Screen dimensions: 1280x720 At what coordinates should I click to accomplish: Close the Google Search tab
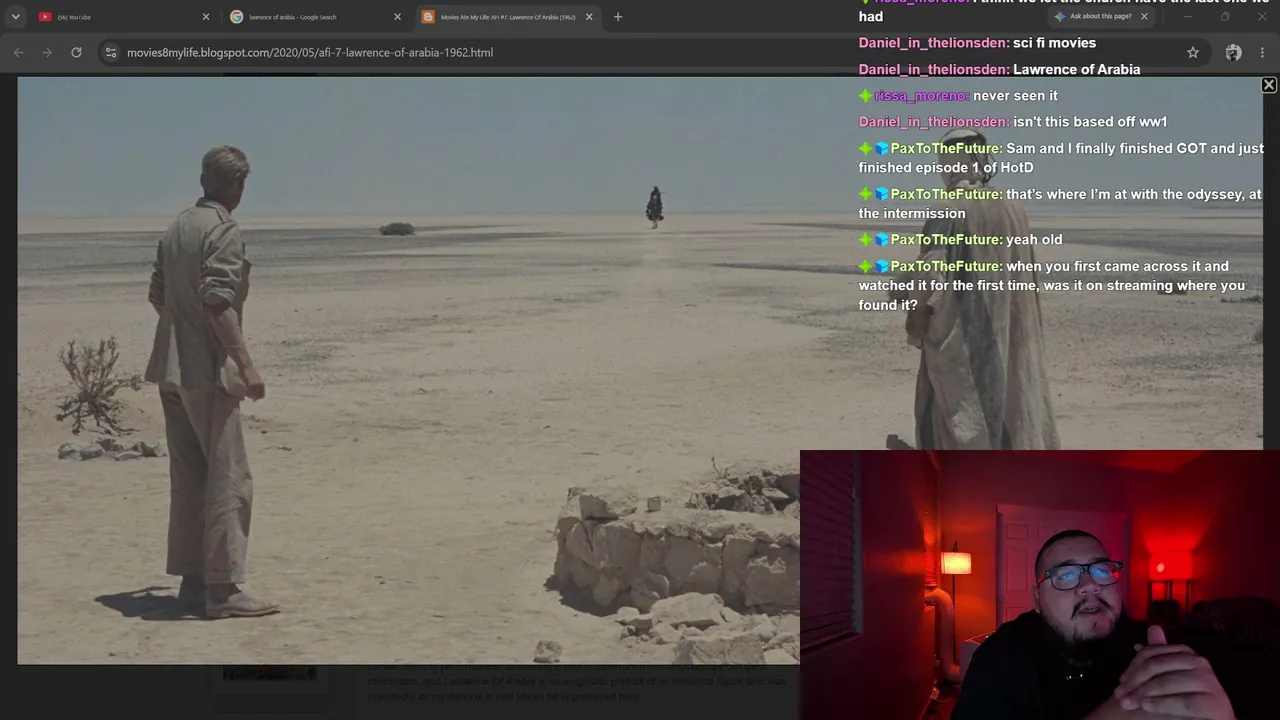pos(397,17)
